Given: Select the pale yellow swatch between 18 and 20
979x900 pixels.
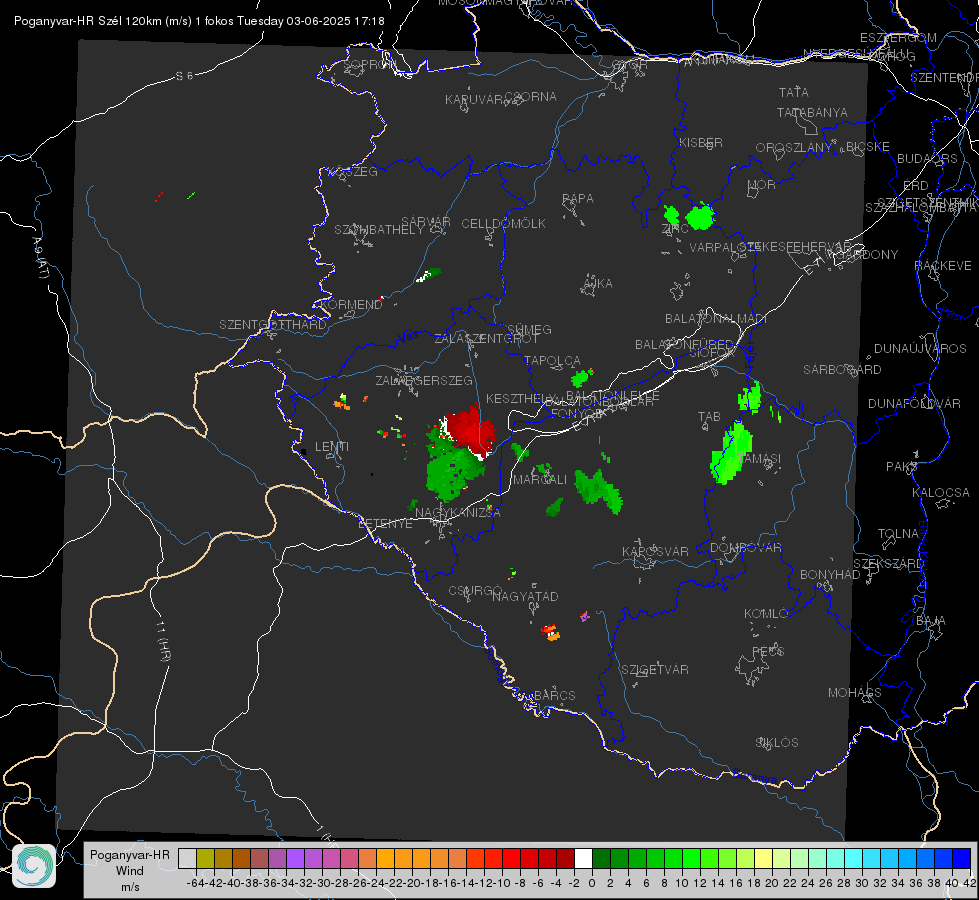Looking at the screenshot, I should tap(764, 858).
